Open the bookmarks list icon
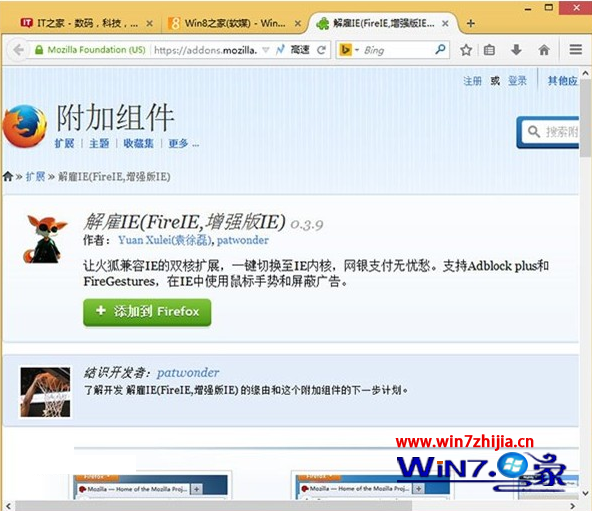Image resolution: width=592 pixels, height=511 pixels. coord(489,50)
